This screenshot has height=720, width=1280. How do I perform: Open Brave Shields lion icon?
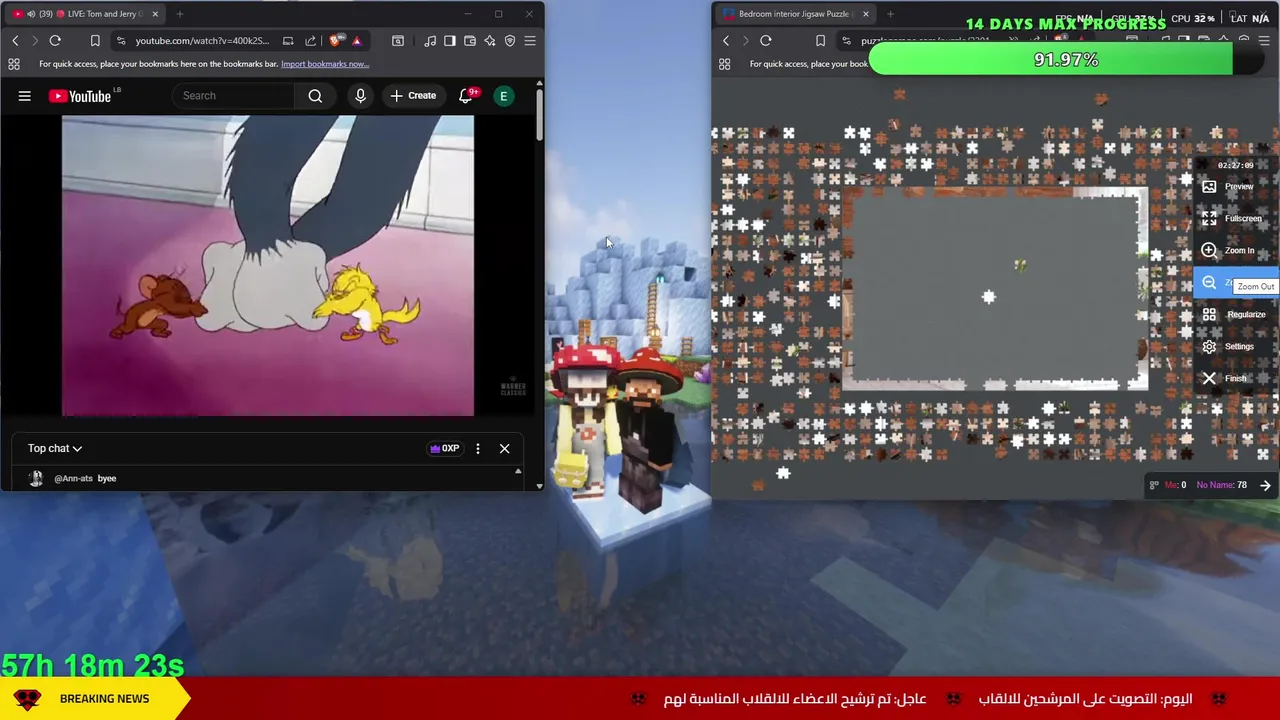[335, 41]
